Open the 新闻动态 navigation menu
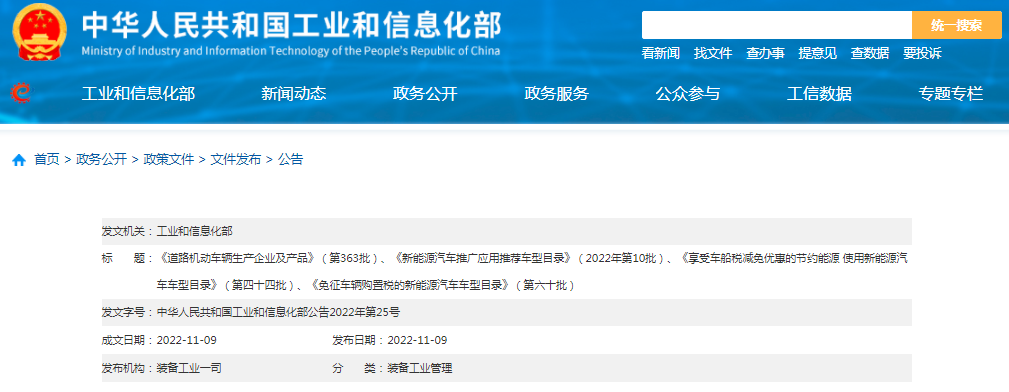The height and width of the screenshot is (392, 1009). (293, 94)
